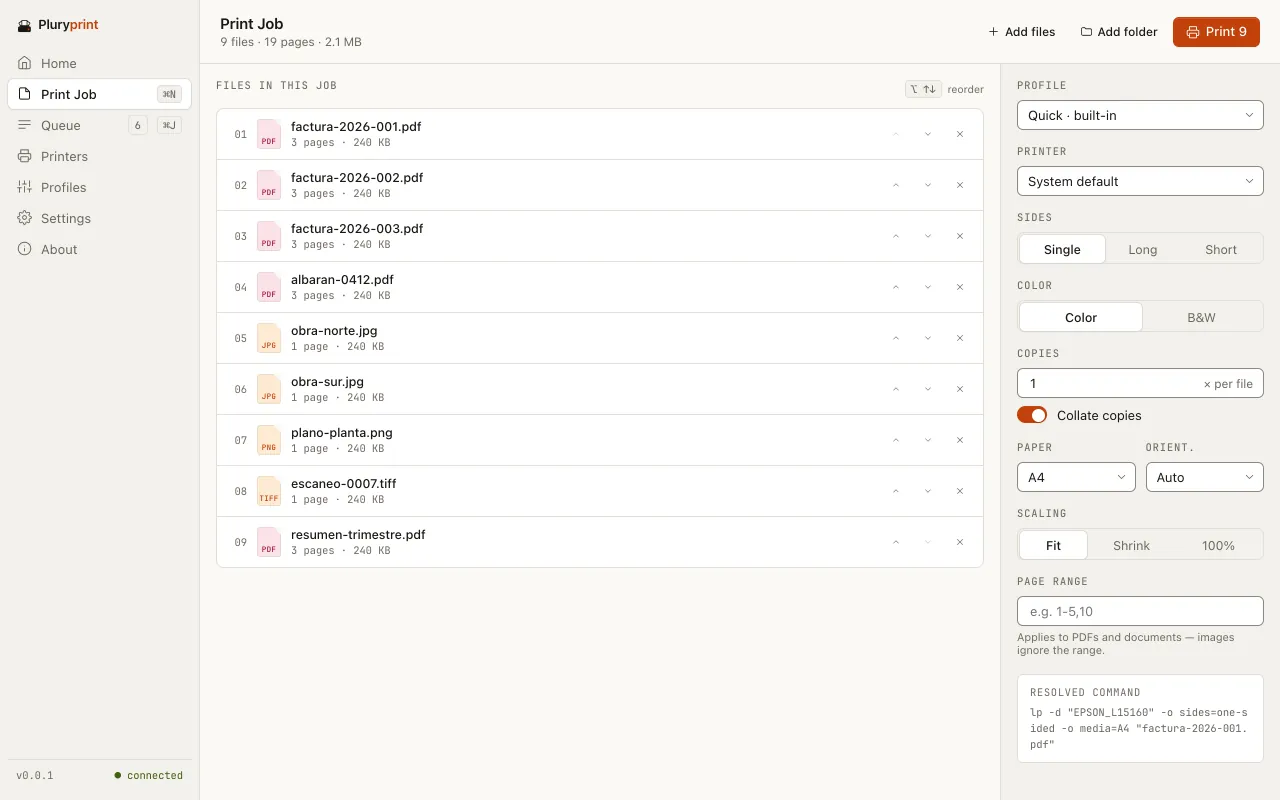Image resolution: width=1280 pixels, height=800 pixels.
Task: Open the About page
Action: coord(100,249)
